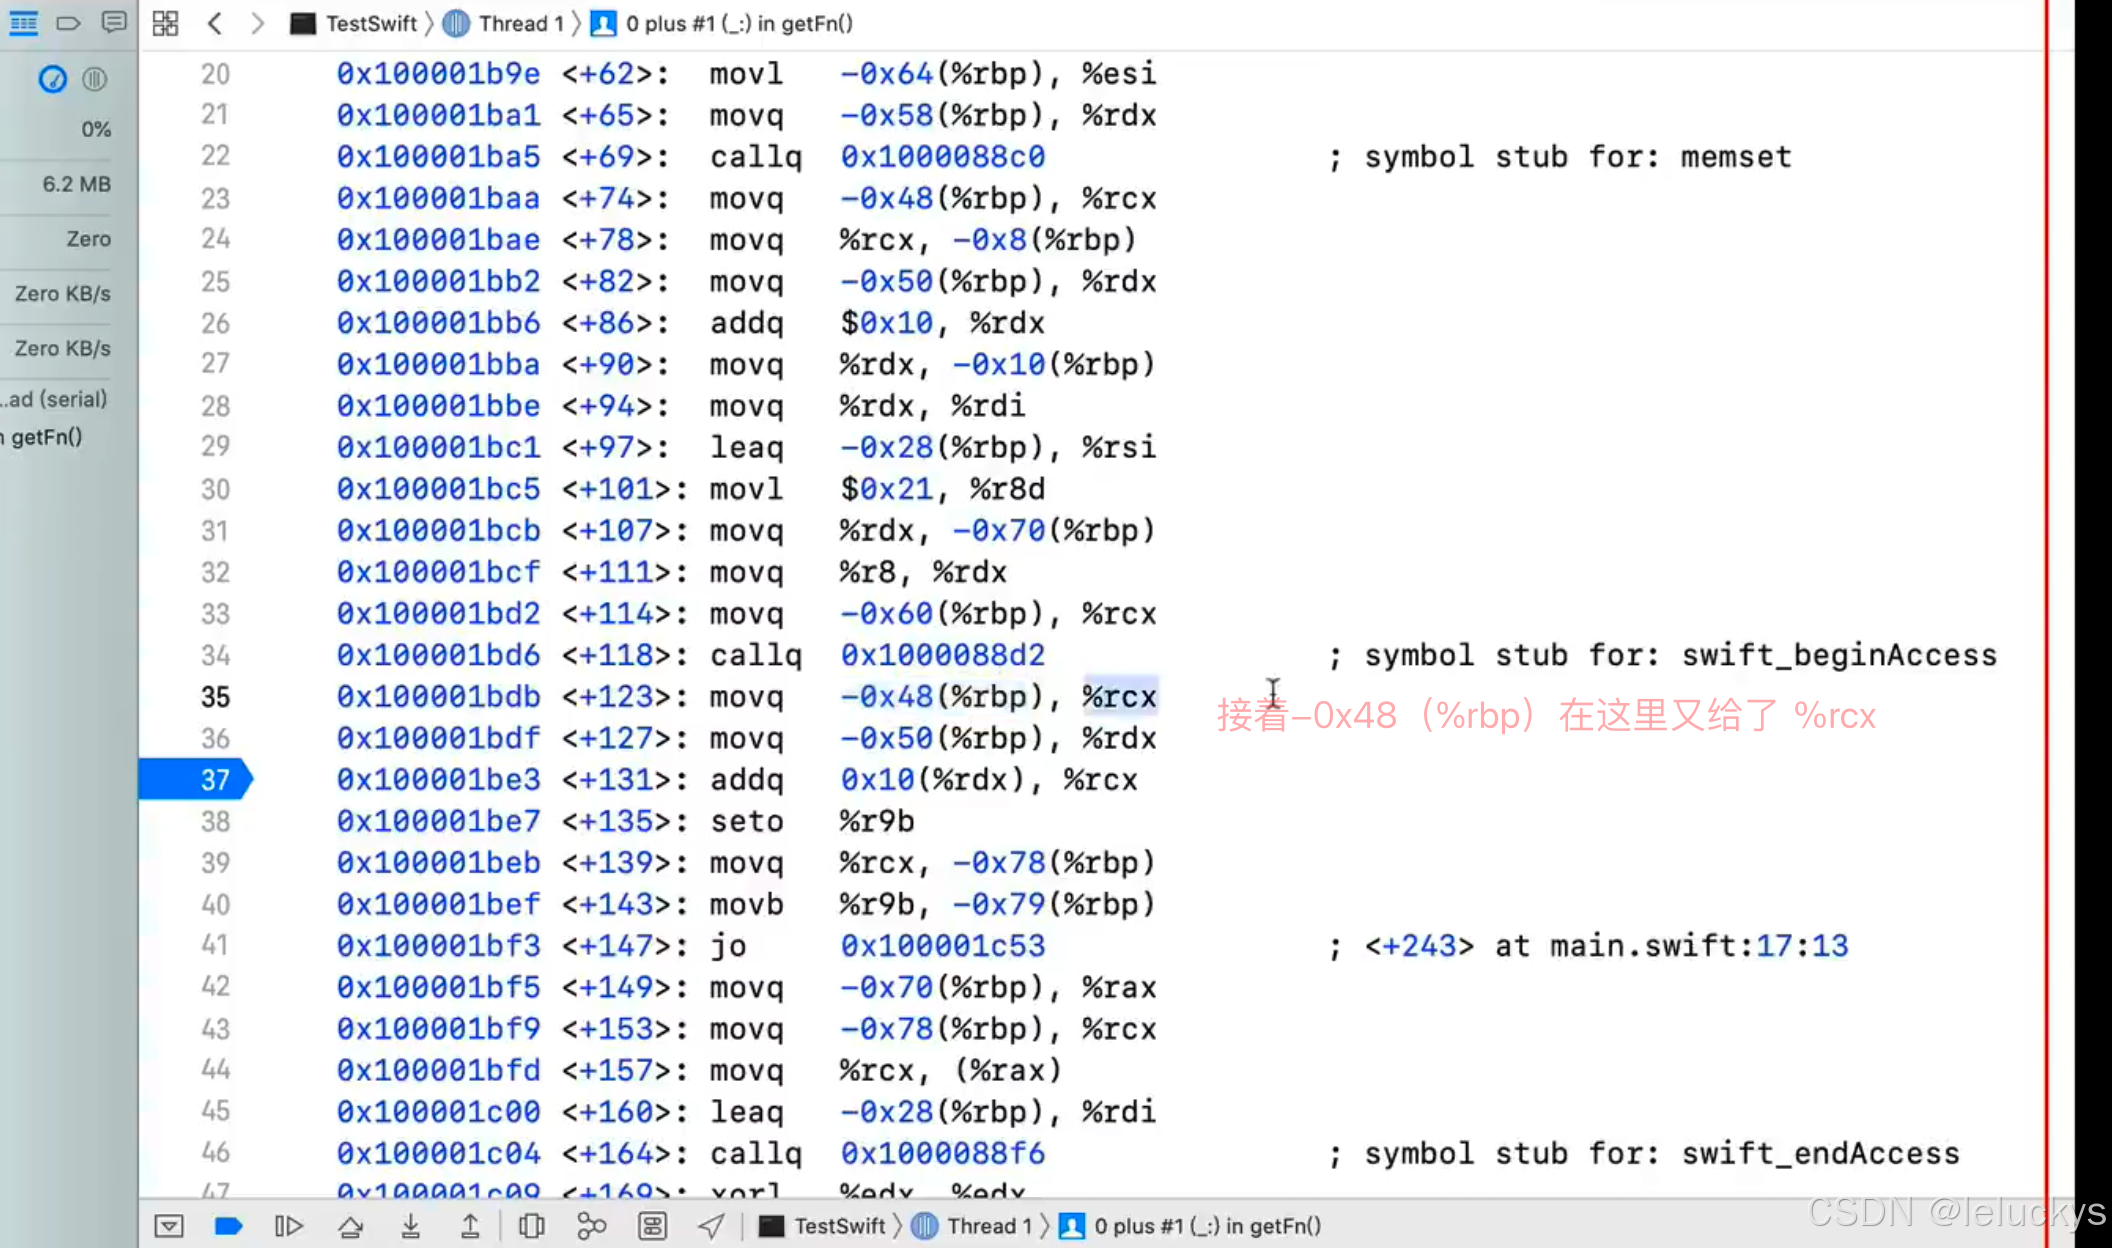Step out of current function
2112x1248 pixels.
tap(470, 1226)
